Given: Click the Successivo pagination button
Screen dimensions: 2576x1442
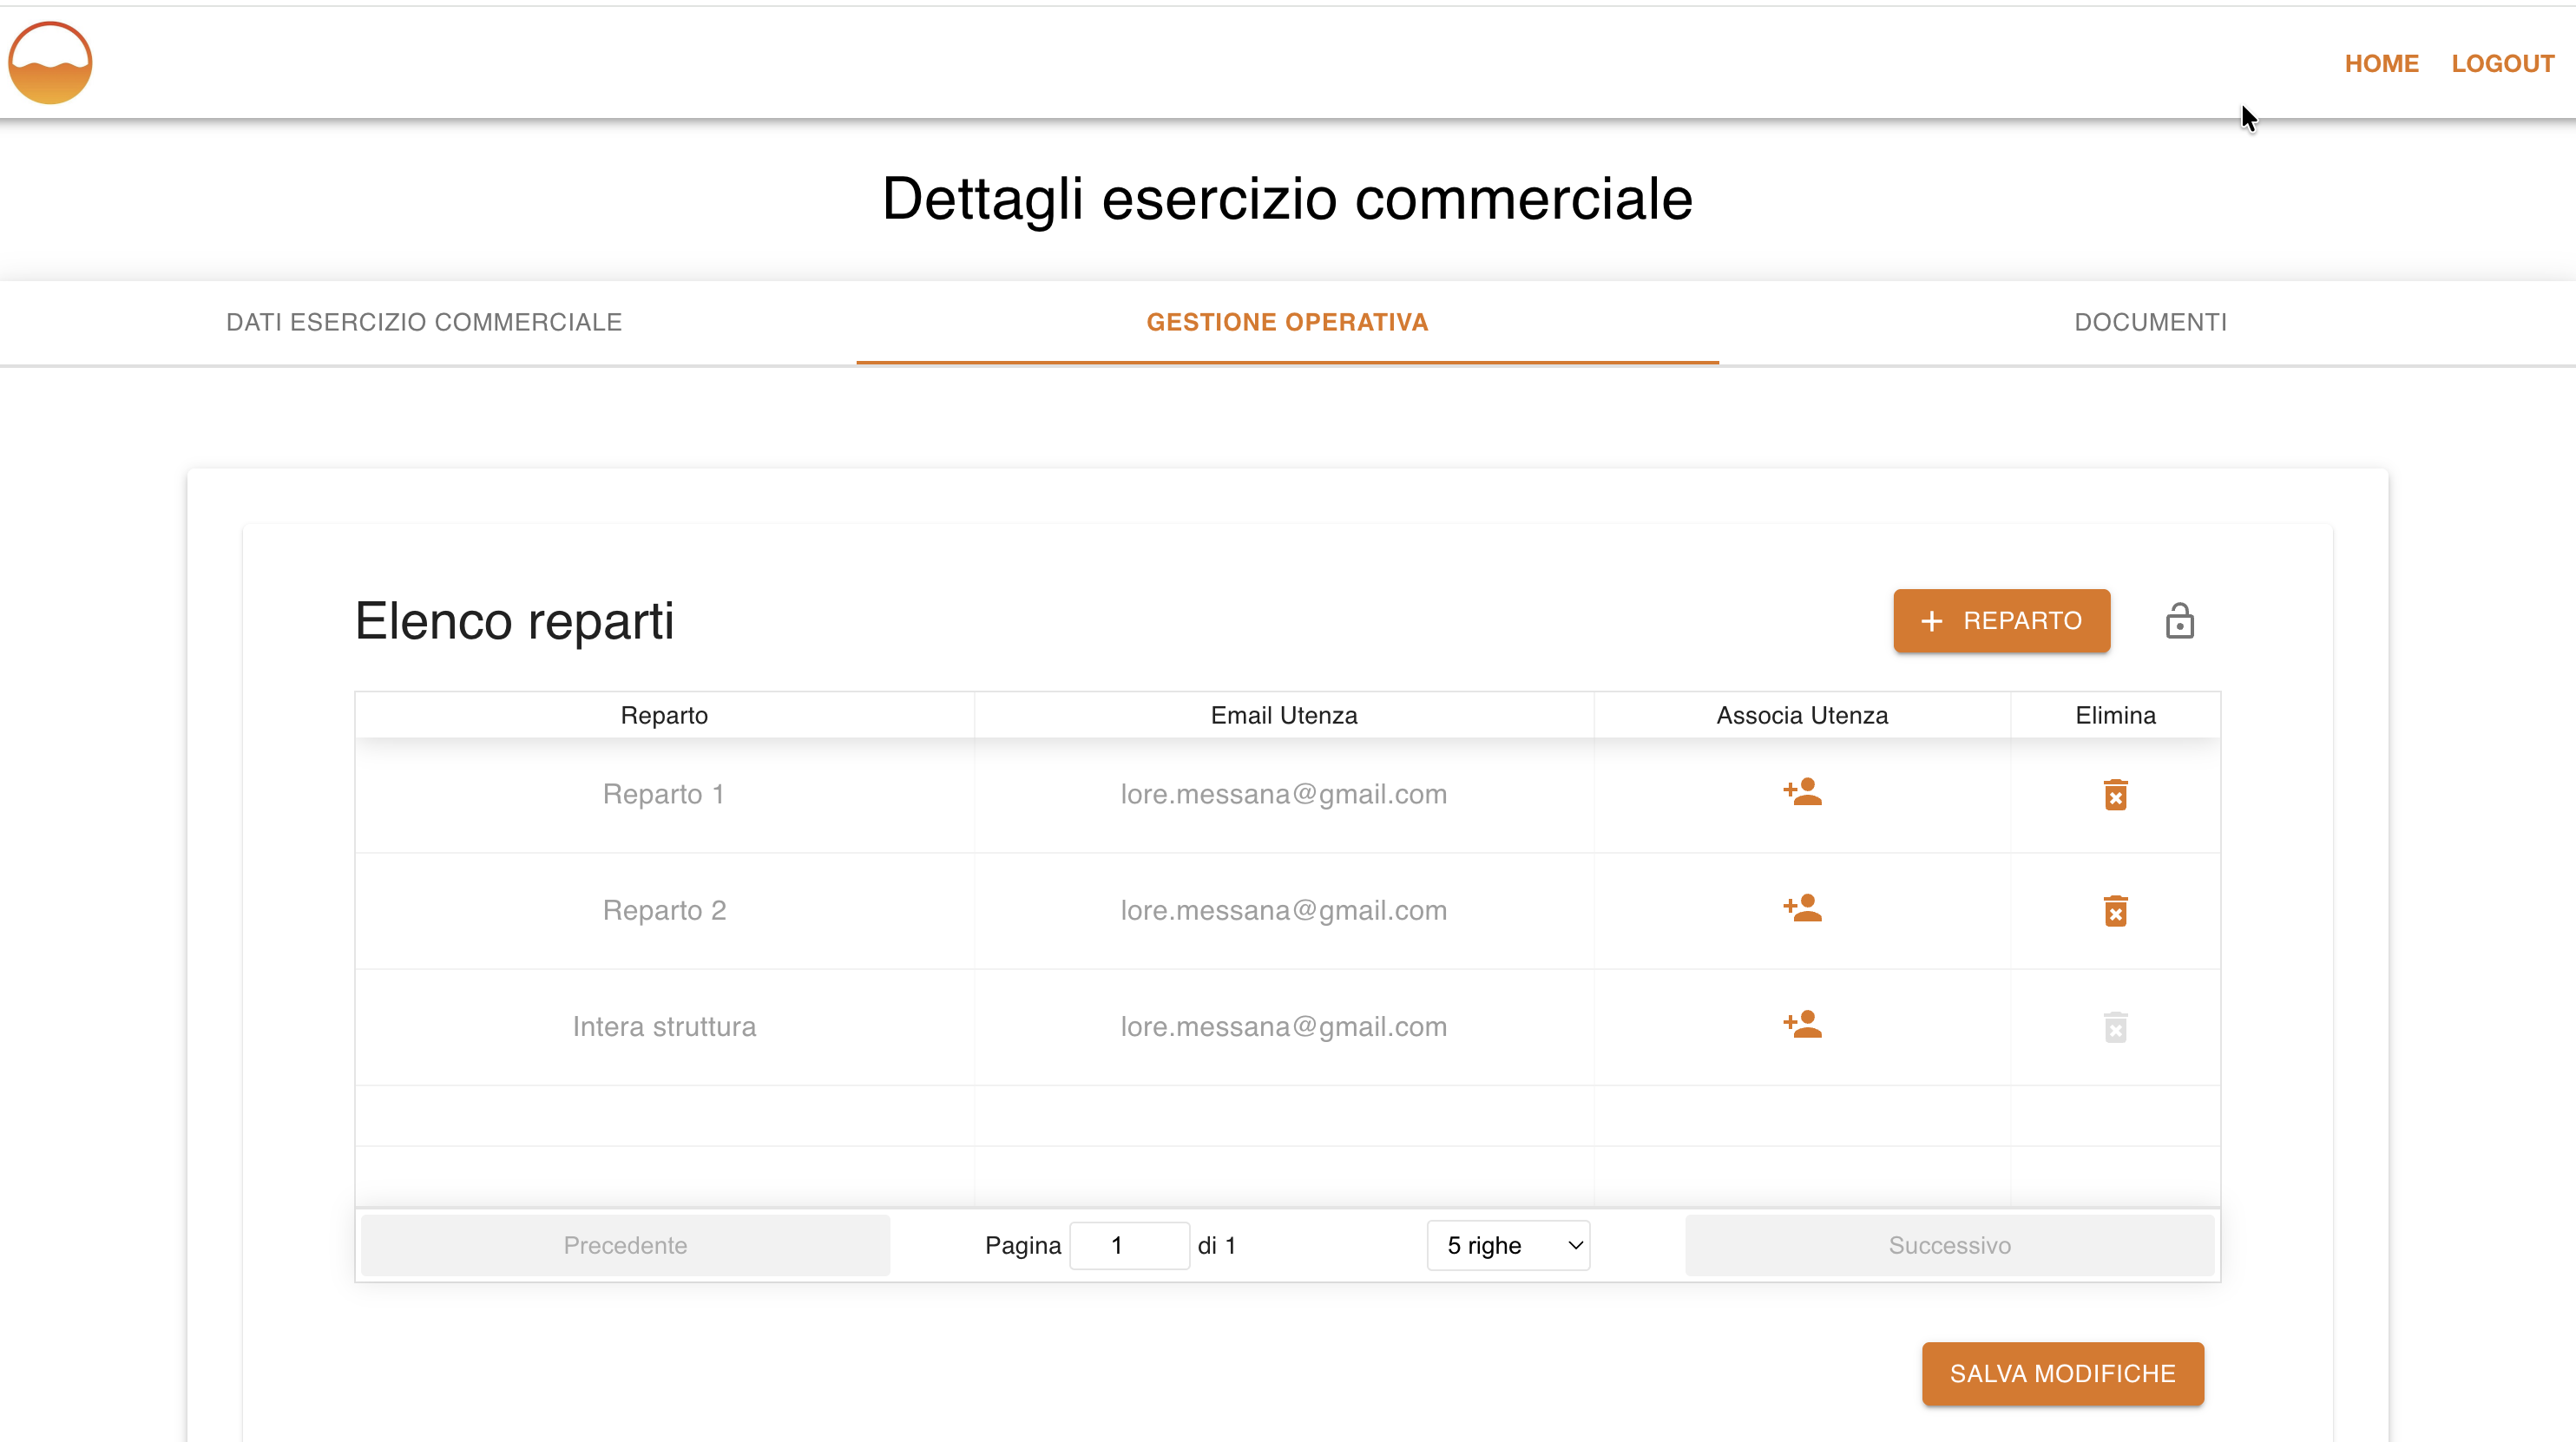Looking at the screenshot, I should (x=1949, y=1245).
